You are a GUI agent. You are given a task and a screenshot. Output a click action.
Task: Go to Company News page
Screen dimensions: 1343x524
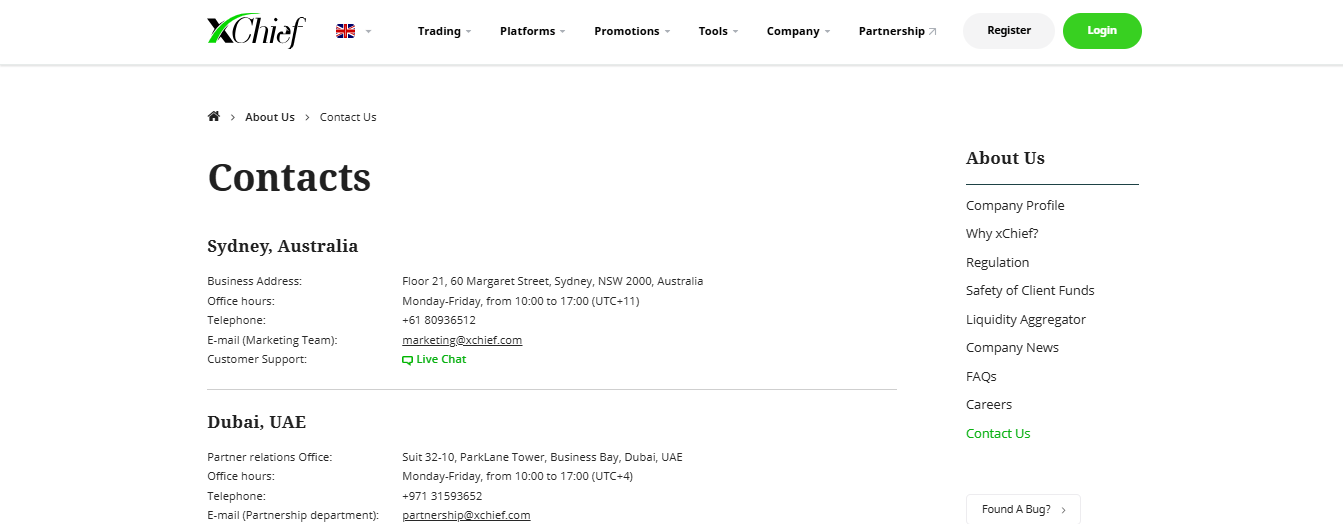coord(1012,347)
